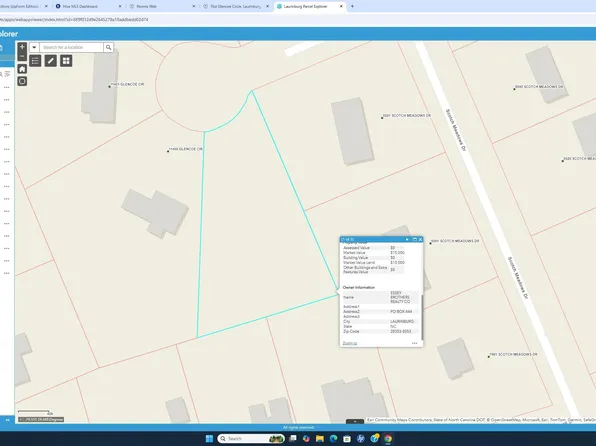596x446 pixels.
Task: Open the legend list widget
Action: tap(35, 61)
